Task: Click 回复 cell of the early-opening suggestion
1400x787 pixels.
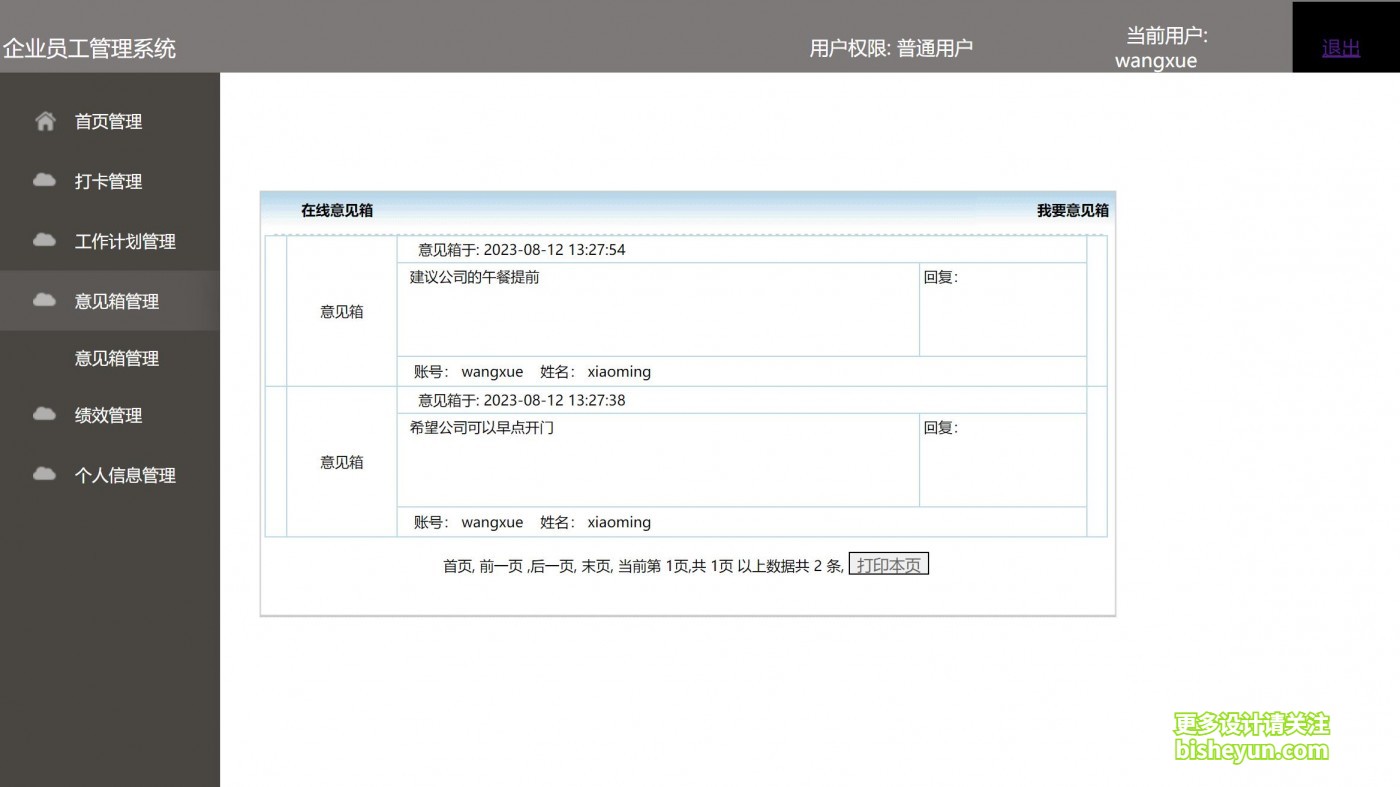Action: [x=1003, y=460]
